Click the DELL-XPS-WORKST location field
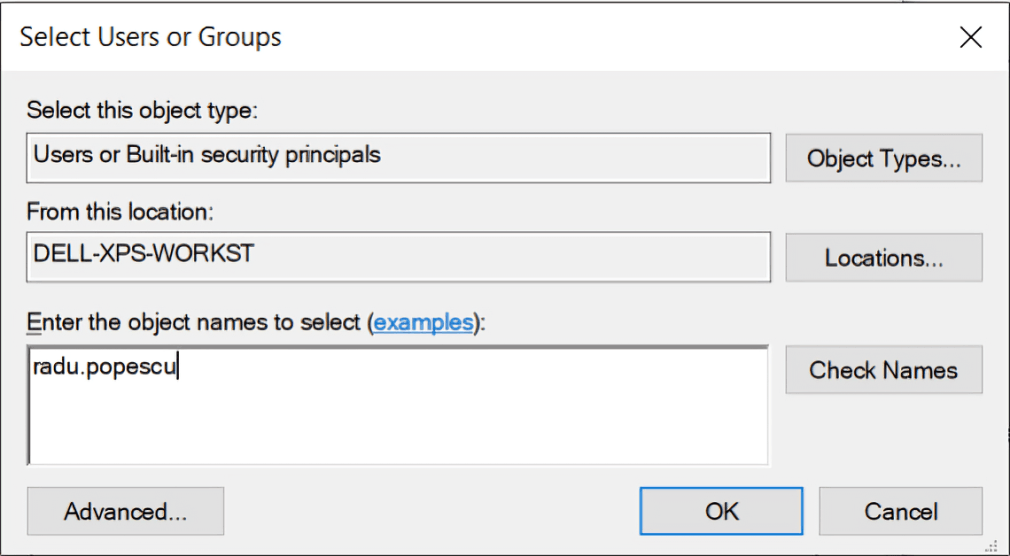This screenshot has height=556, width=1010. tap(398, 257)
